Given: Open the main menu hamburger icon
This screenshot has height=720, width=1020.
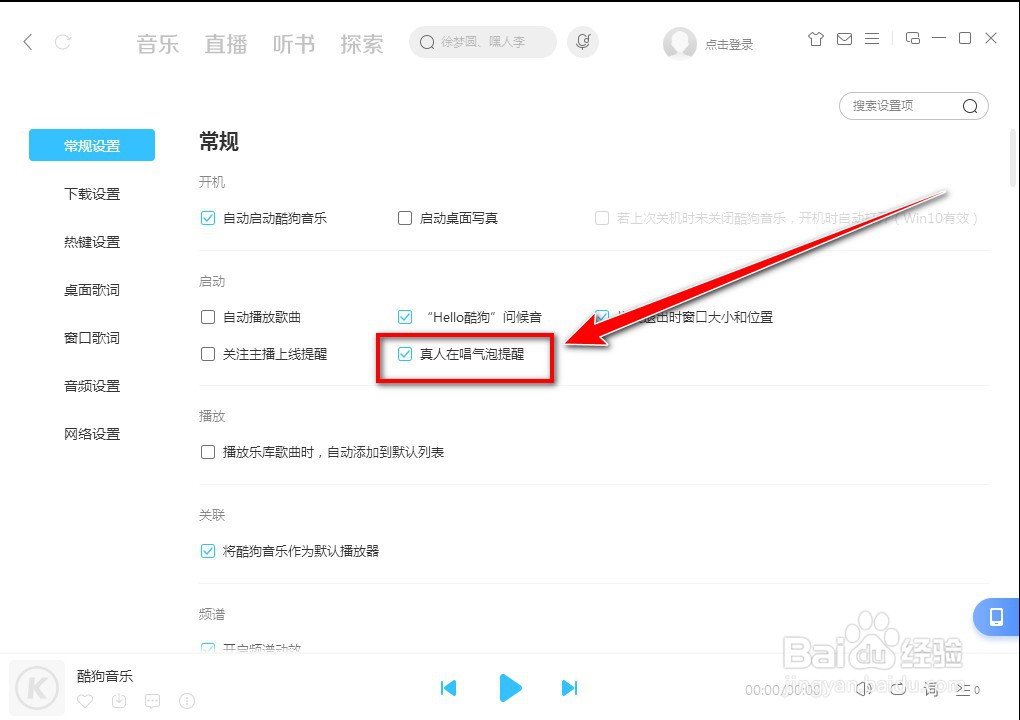Looking at the screenshot, I should tap(872, 39).
